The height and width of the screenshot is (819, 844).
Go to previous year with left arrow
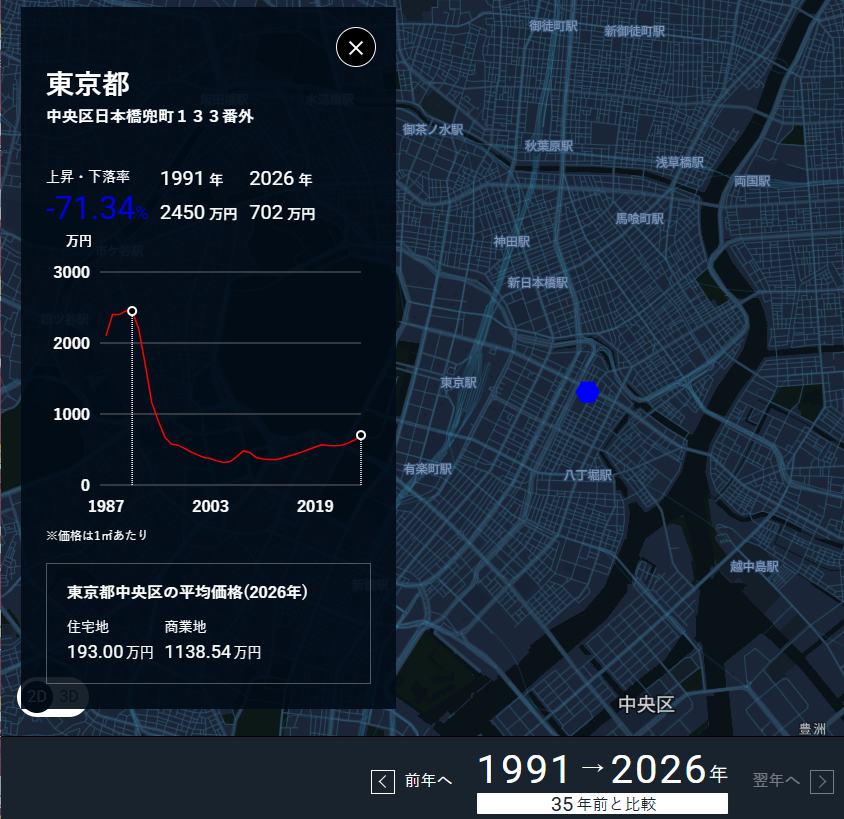point(383,781)
